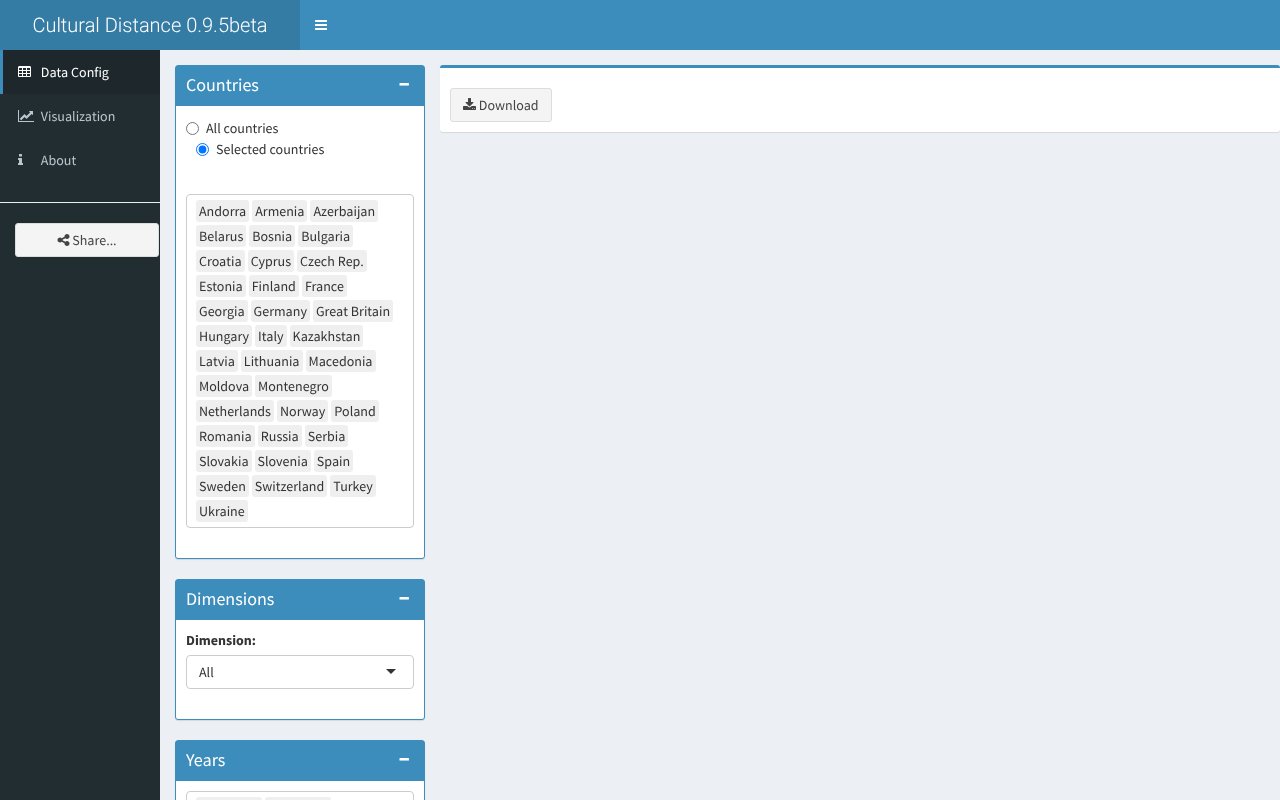Open the Dimension dropdown
Screen dimensions: 1280x800
[300, 672]
